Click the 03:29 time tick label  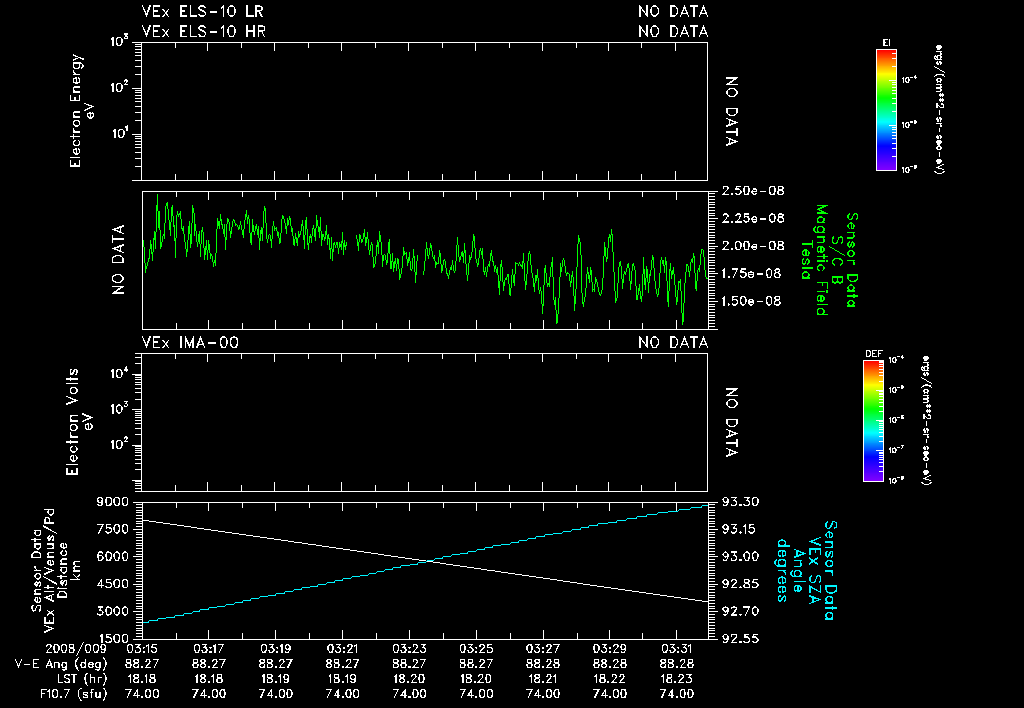click(610, 649)
